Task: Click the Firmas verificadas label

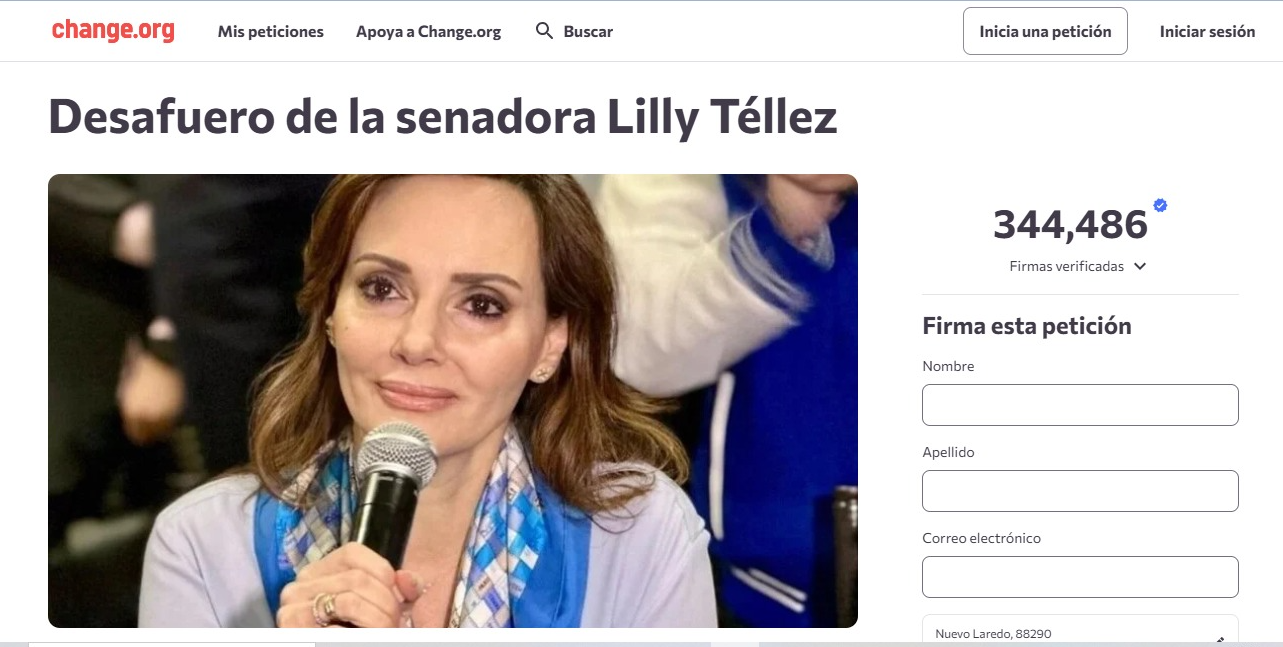Action: click(1066, 267)
